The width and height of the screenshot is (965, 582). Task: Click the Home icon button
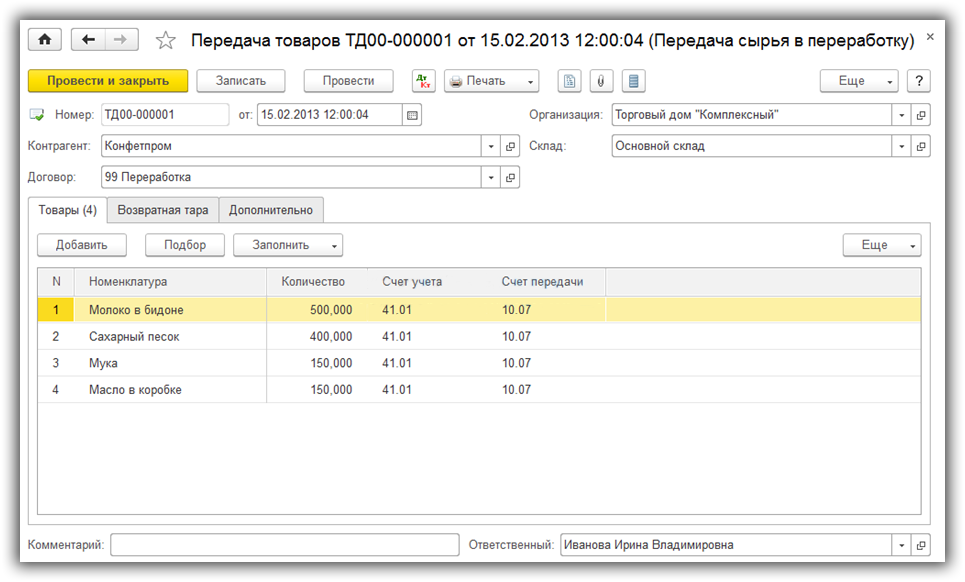44,39
